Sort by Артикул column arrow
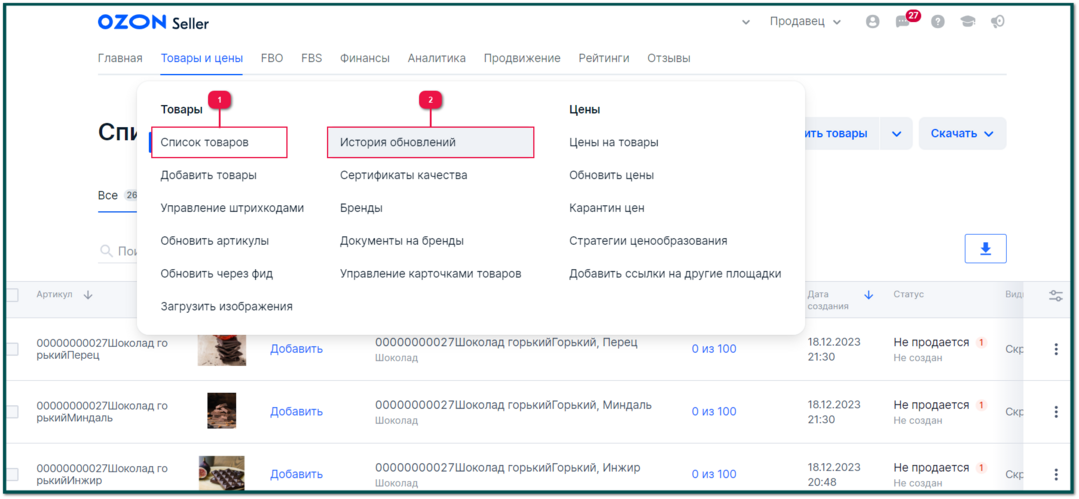This screenshot has height=499, width=1079. click(x=87, y=295)
